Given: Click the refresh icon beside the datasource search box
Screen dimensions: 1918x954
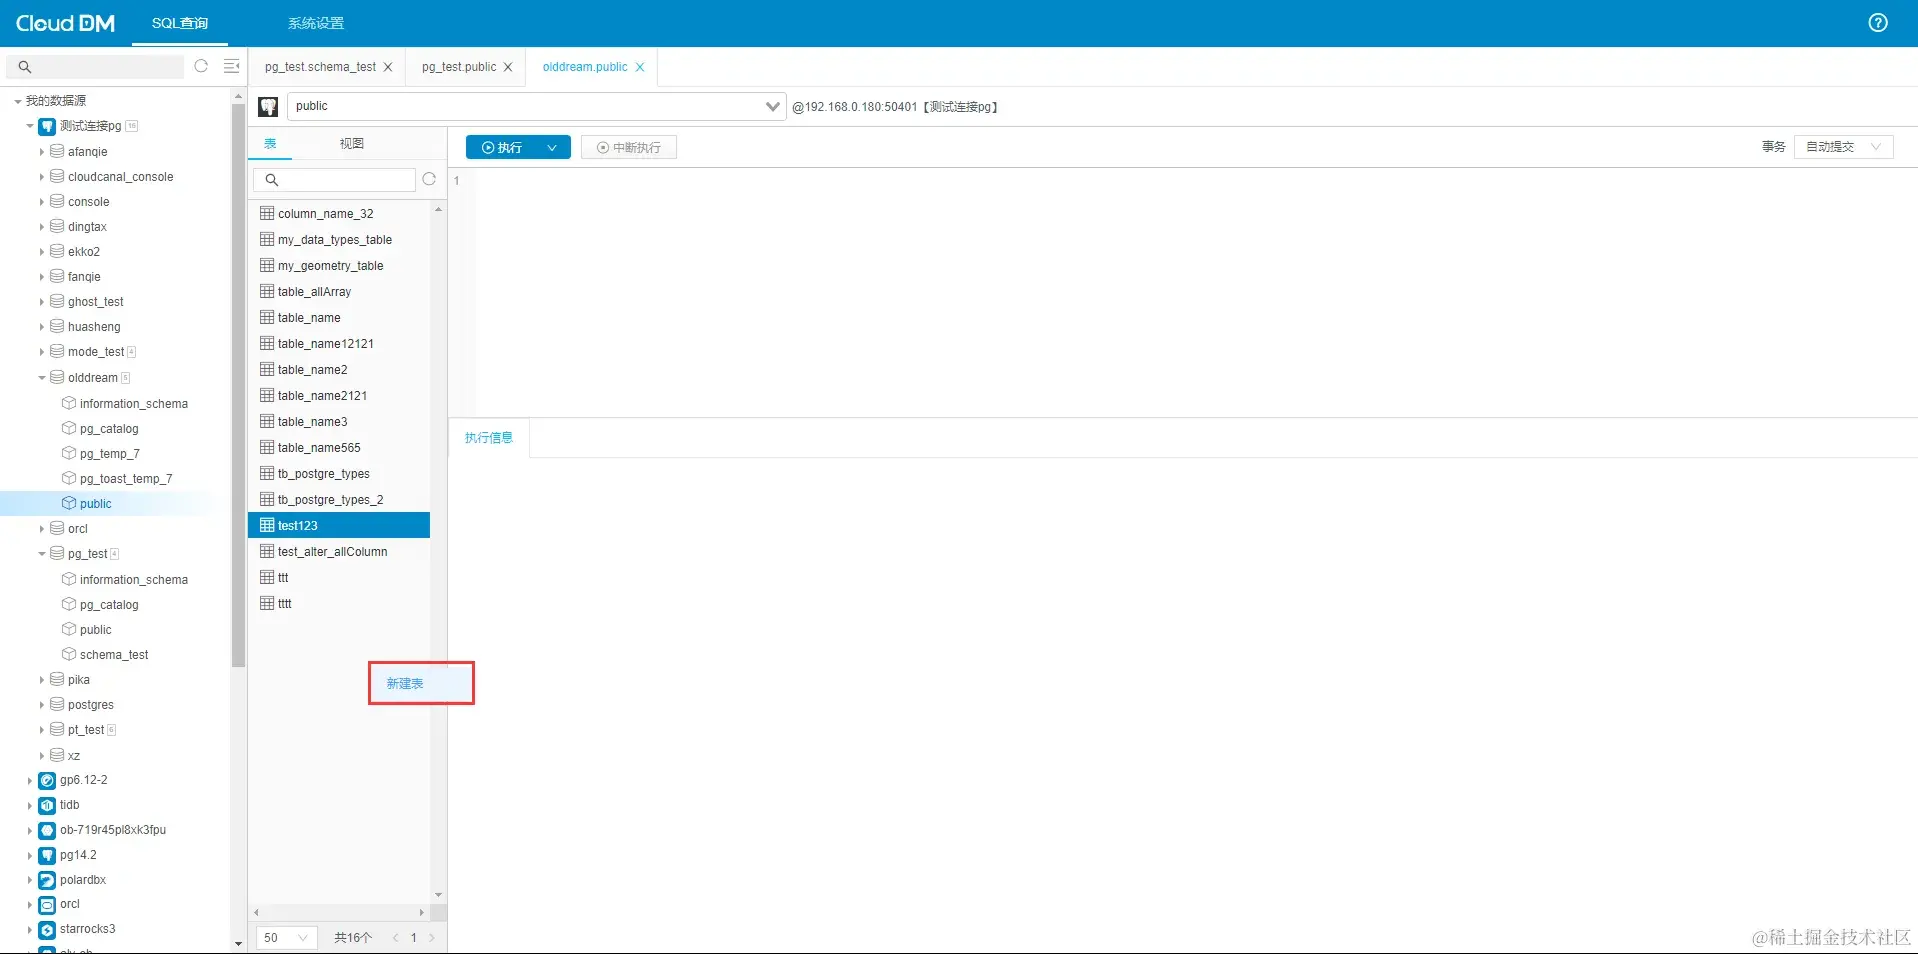Looking at the screenshot, I should point(201,66).
